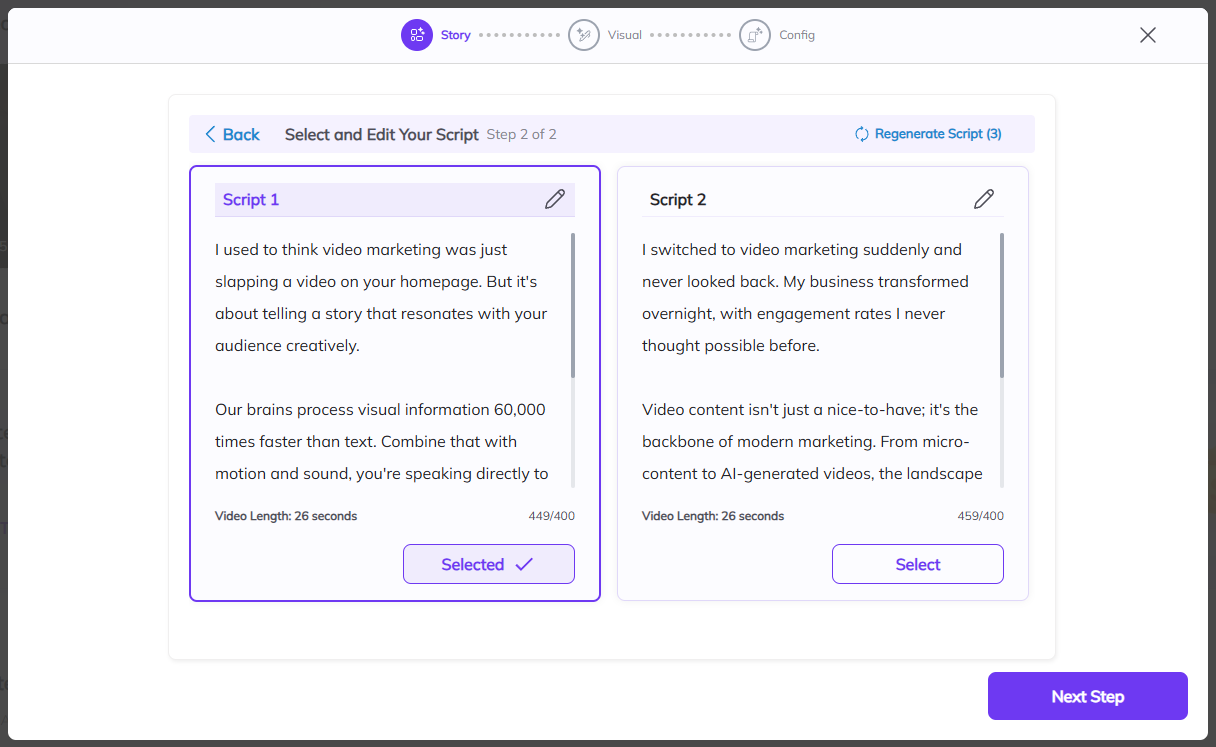
Task: Click into Script 1 text body
Action: [390, 361]
